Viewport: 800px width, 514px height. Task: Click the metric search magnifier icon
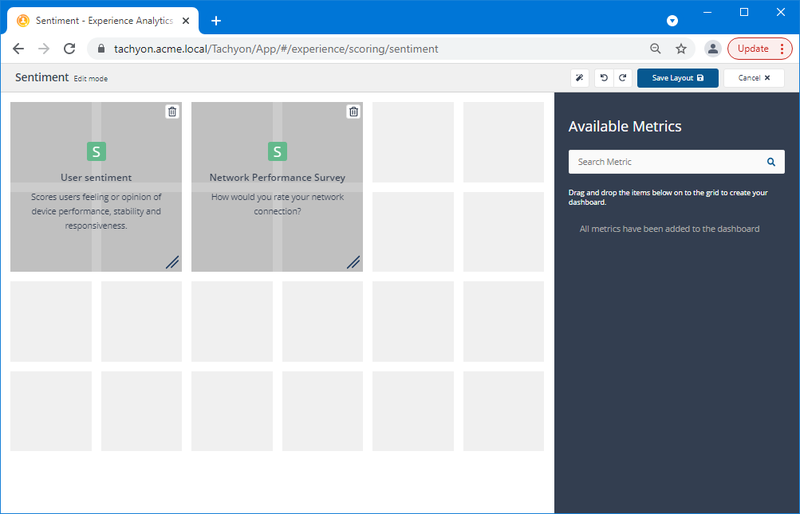pos(771,162)
